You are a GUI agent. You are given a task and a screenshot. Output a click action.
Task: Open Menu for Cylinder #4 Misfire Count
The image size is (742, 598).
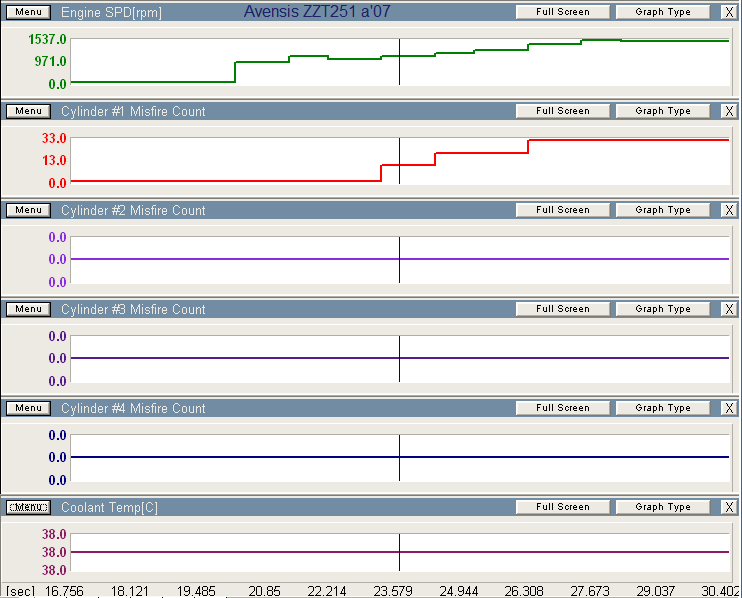28,408
